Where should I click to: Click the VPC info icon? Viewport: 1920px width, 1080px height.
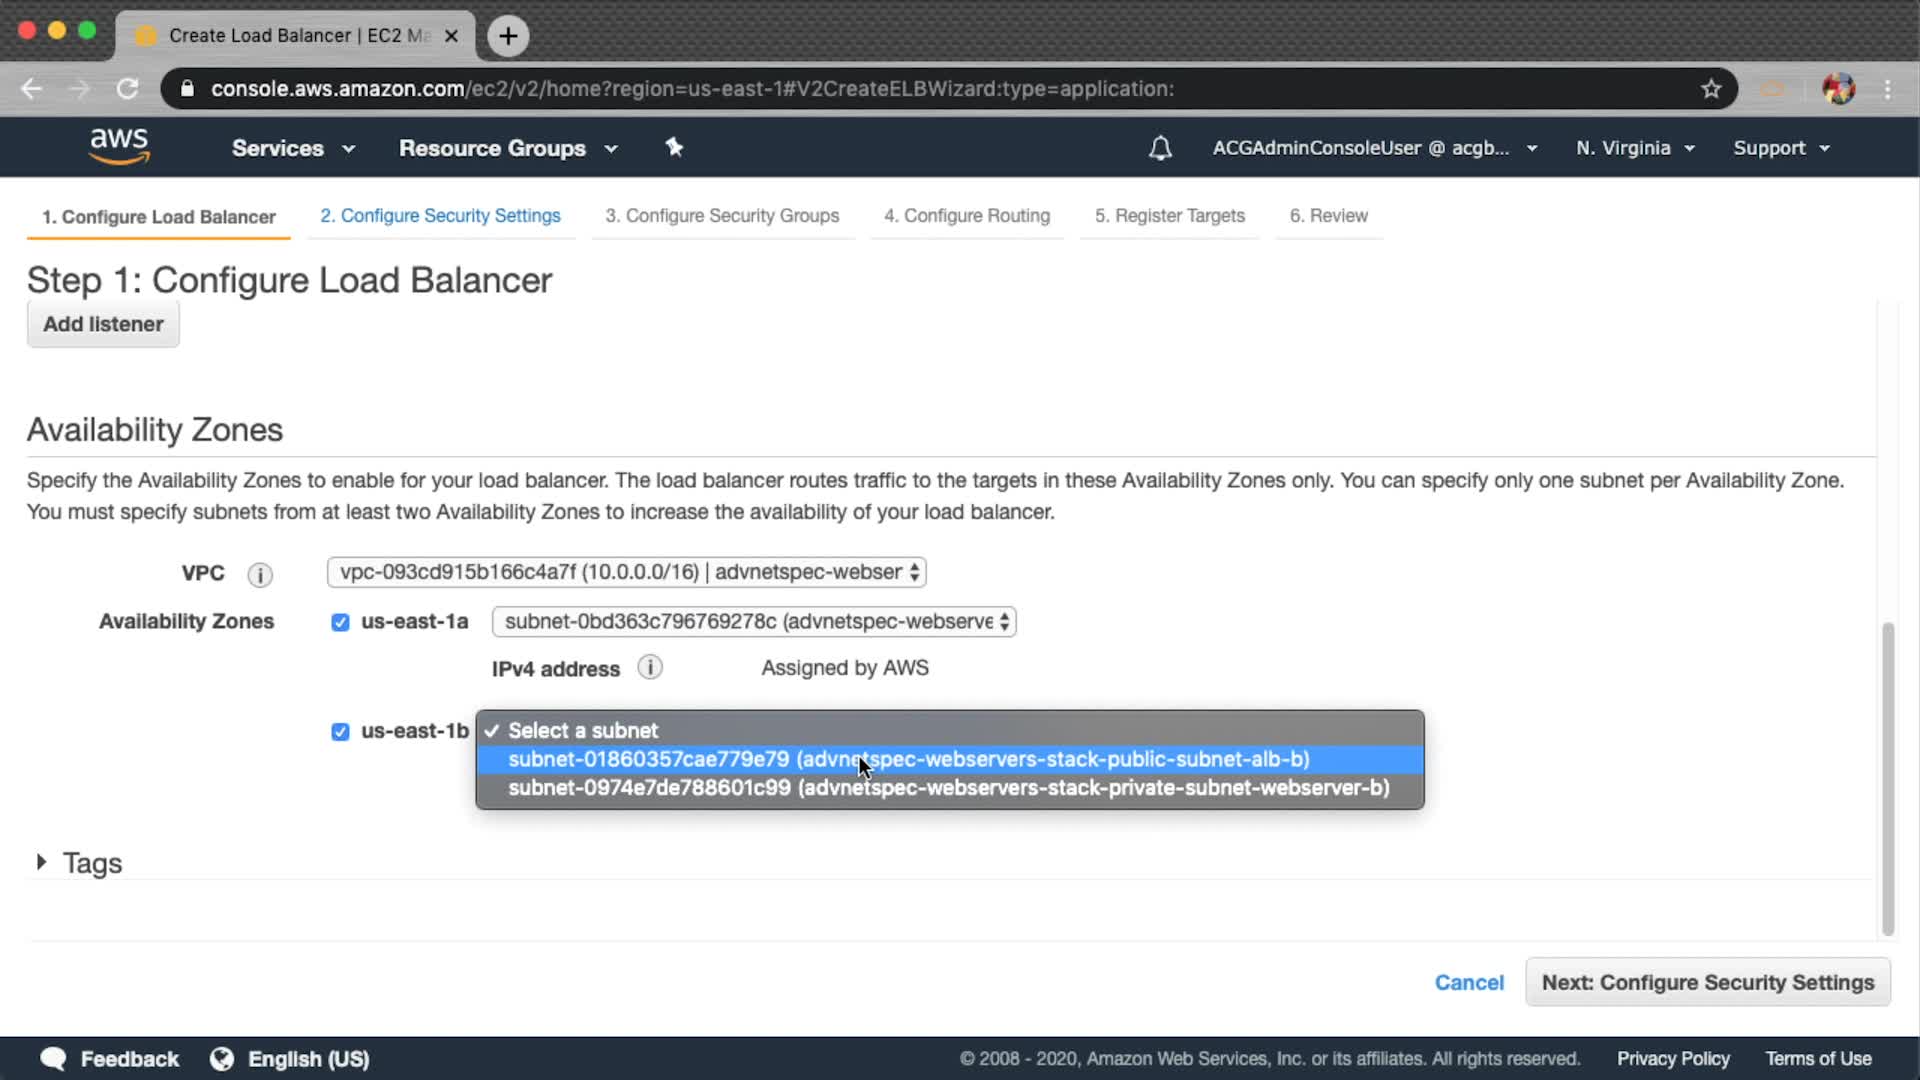pyautogui.click(x=260, y=574)
